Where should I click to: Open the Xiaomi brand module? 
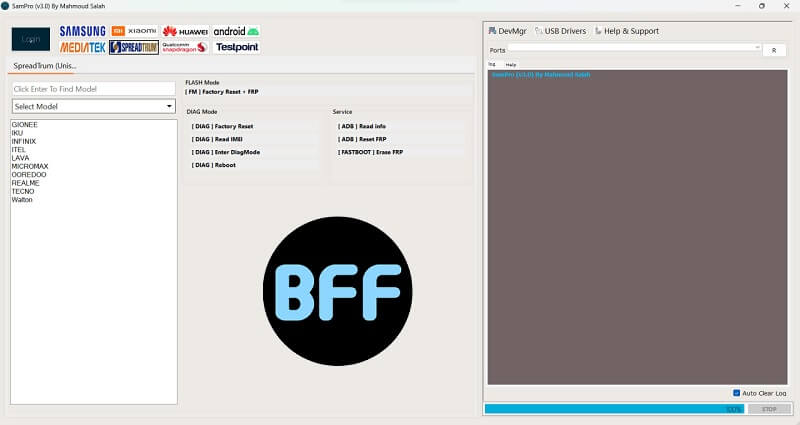[x=134, y=31]
